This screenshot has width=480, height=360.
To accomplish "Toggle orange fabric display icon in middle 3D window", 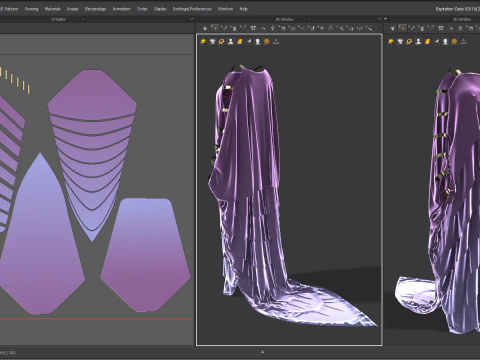I will click(239, 42).
